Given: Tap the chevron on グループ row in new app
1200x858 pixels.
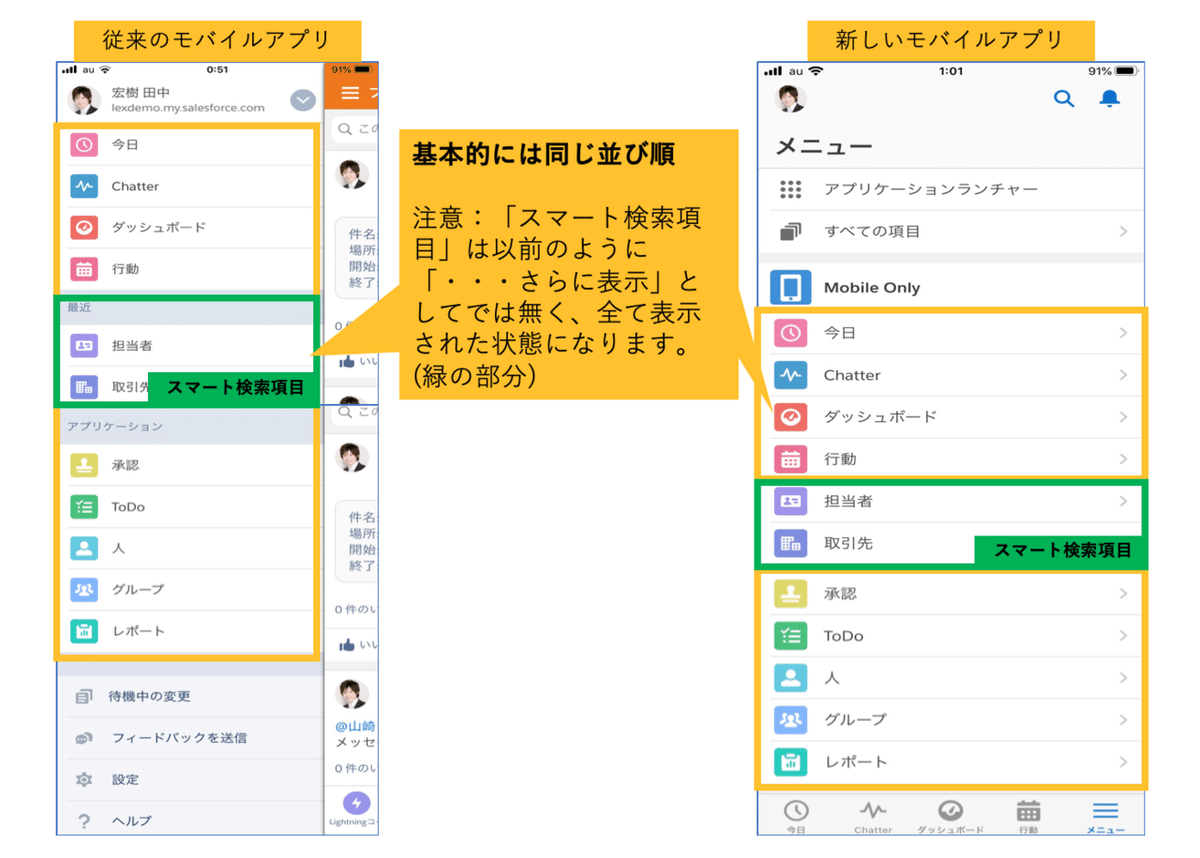Looking at the screenshot, I should tap(1124, 720).
